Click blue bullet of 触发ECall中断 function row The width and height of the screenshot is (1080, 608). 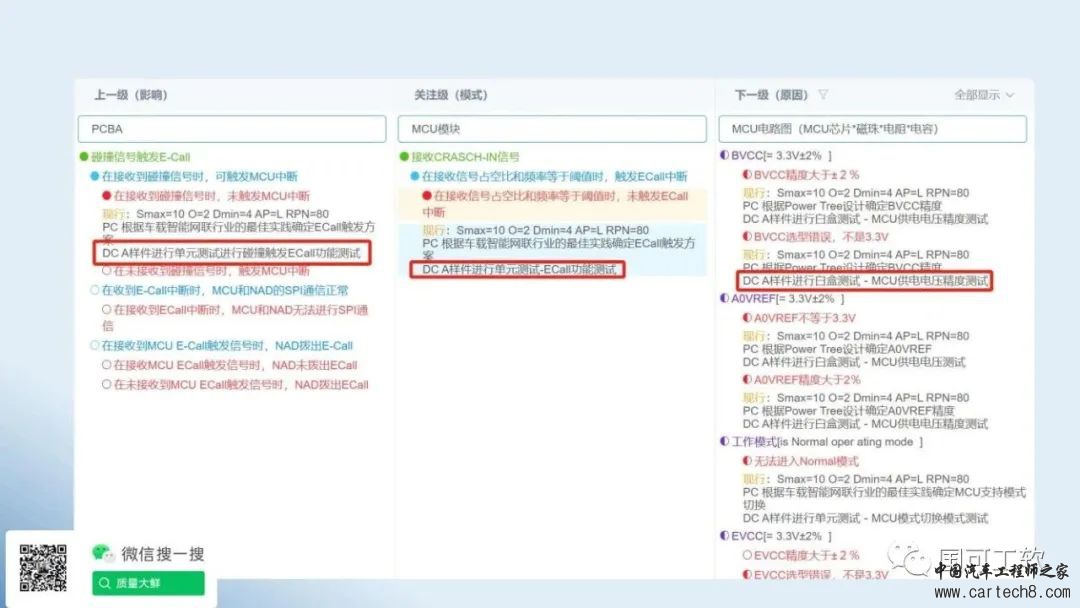tap(415, 176)
